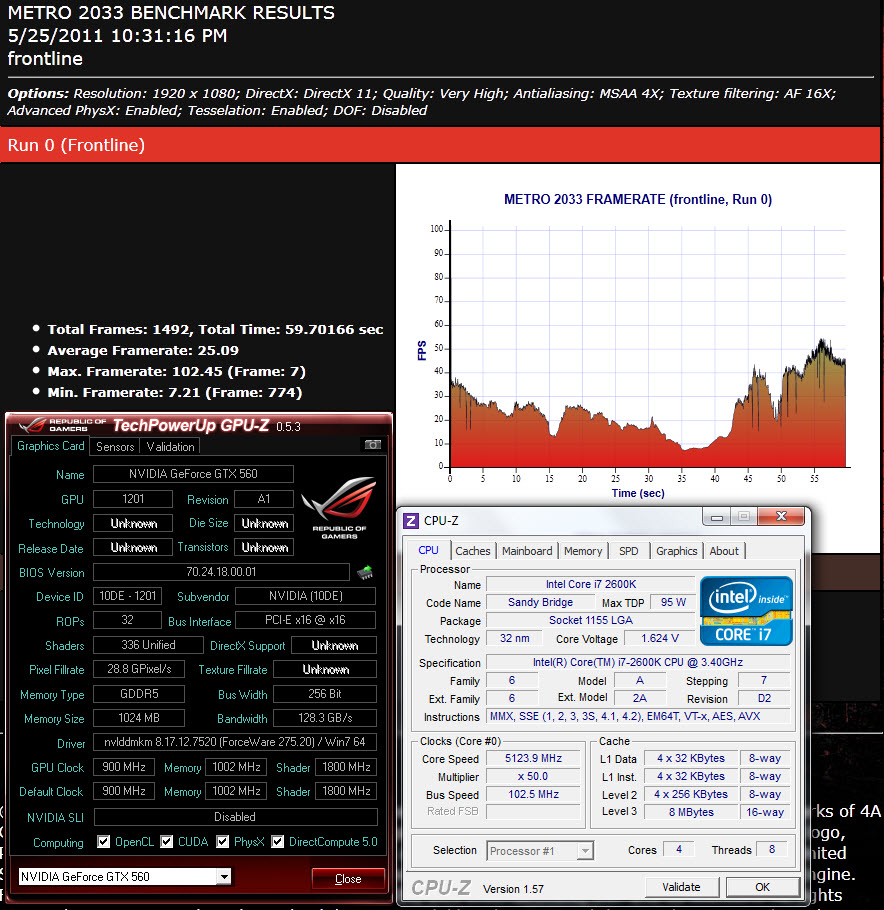The image size is (884, 910).
Task: Click the Bus Interface PCI-E x16 value
Action: click(x=305, y=620)
